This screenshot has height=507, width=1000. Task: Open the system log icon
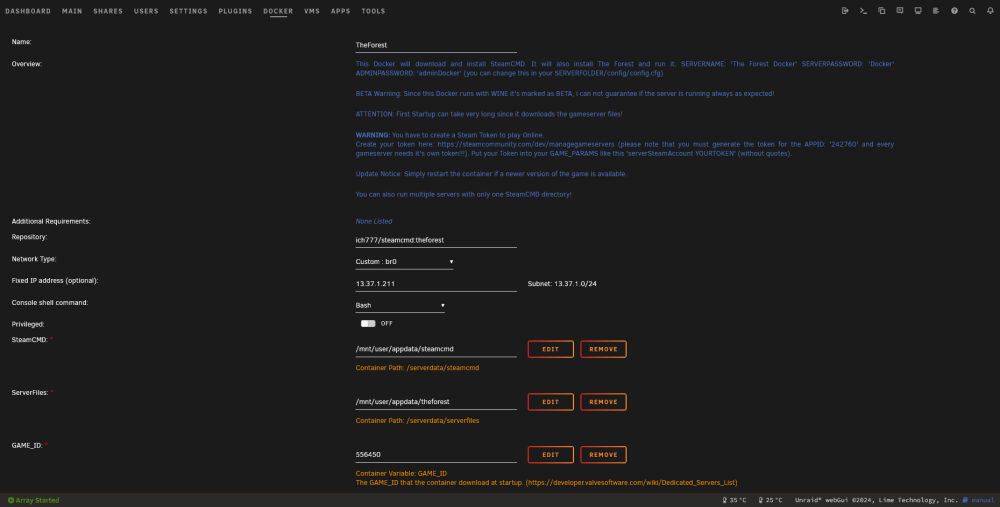tap(936, 11)
